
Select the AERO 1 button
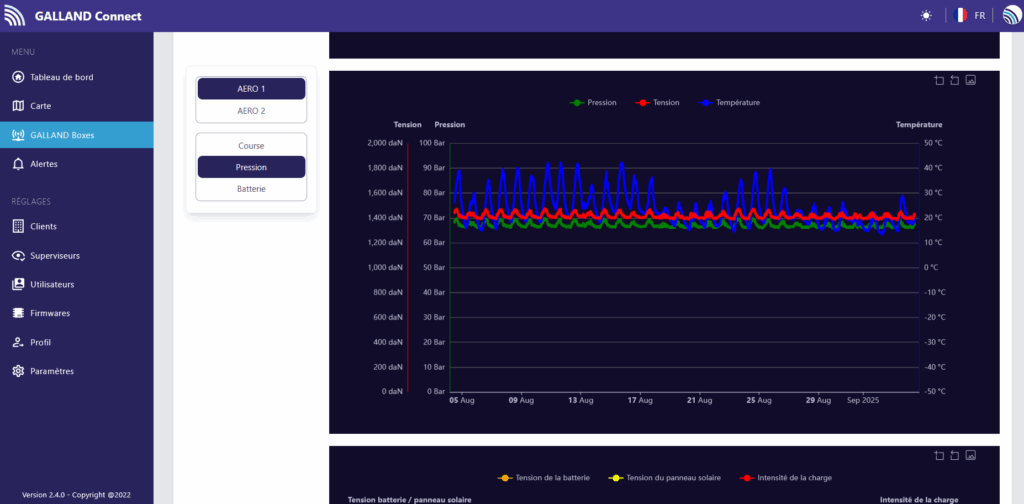click(x=251, y=89)
